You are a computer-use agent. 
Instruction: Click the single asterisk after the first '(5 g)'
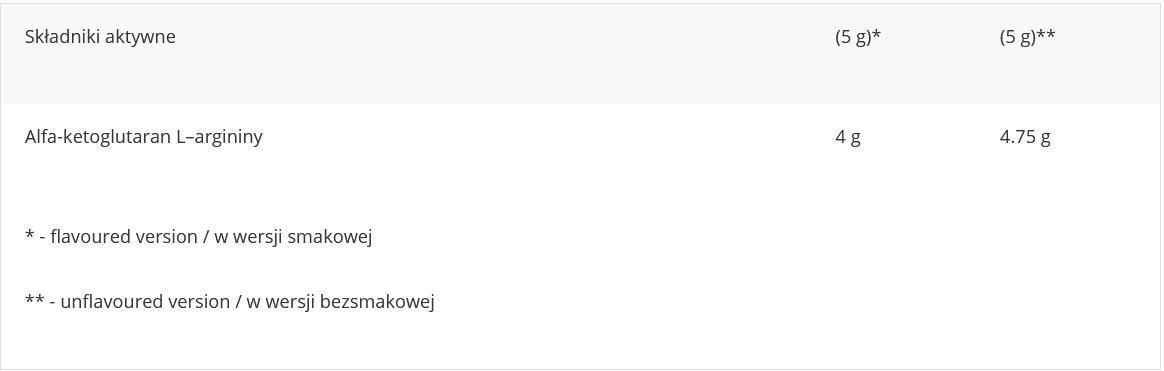point(876,34)
